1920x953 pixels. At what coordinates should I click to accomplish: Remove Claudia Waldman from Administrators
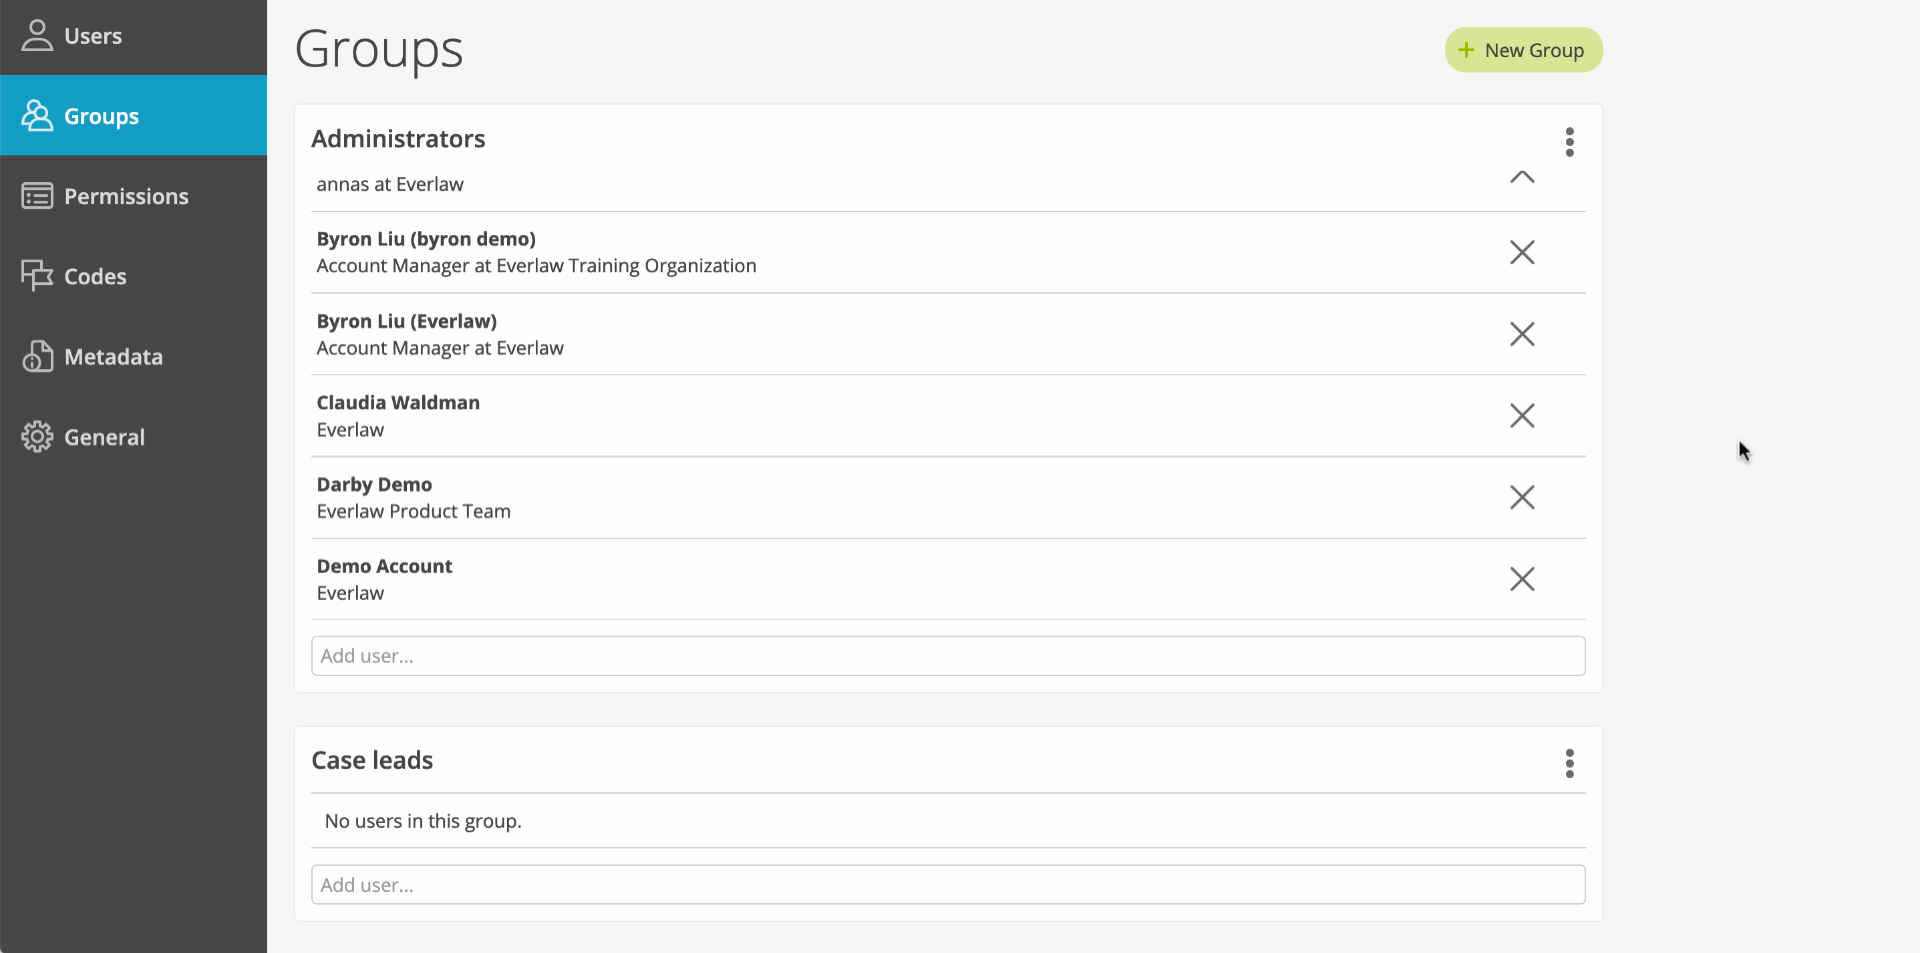(x=1521, y=415)
